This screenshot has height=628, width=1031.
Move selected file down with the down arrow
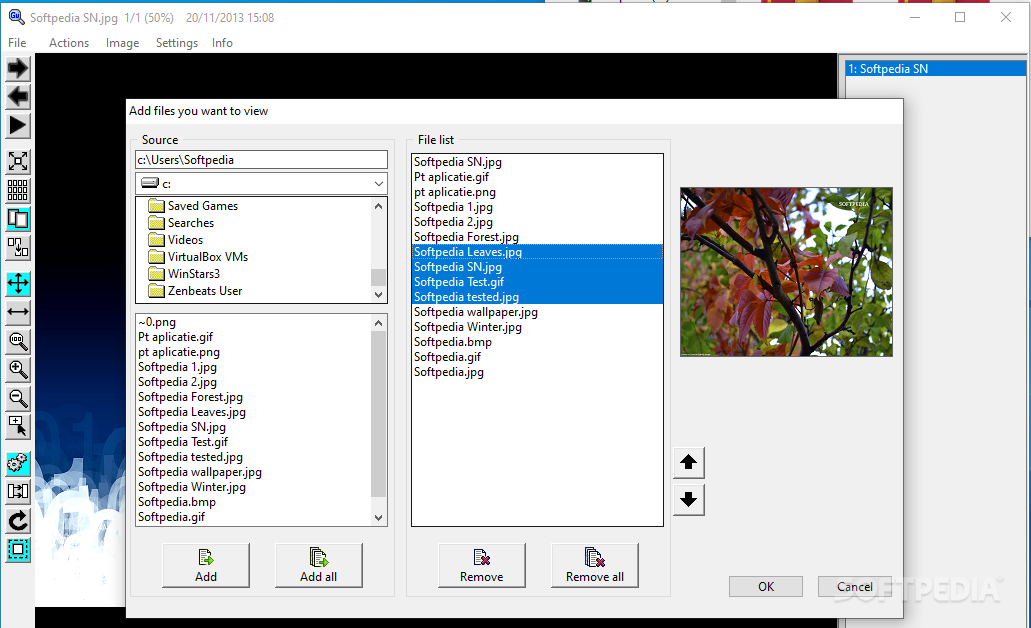pyautogui.click(x=688, y=500)
